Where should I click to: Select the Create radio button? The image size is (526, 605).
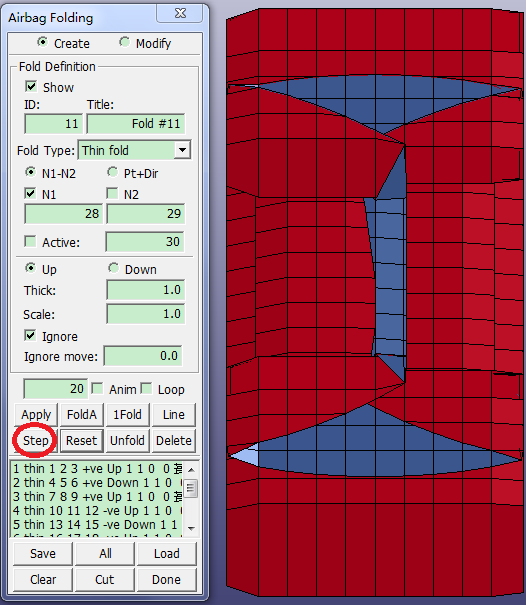click(42, 42)
